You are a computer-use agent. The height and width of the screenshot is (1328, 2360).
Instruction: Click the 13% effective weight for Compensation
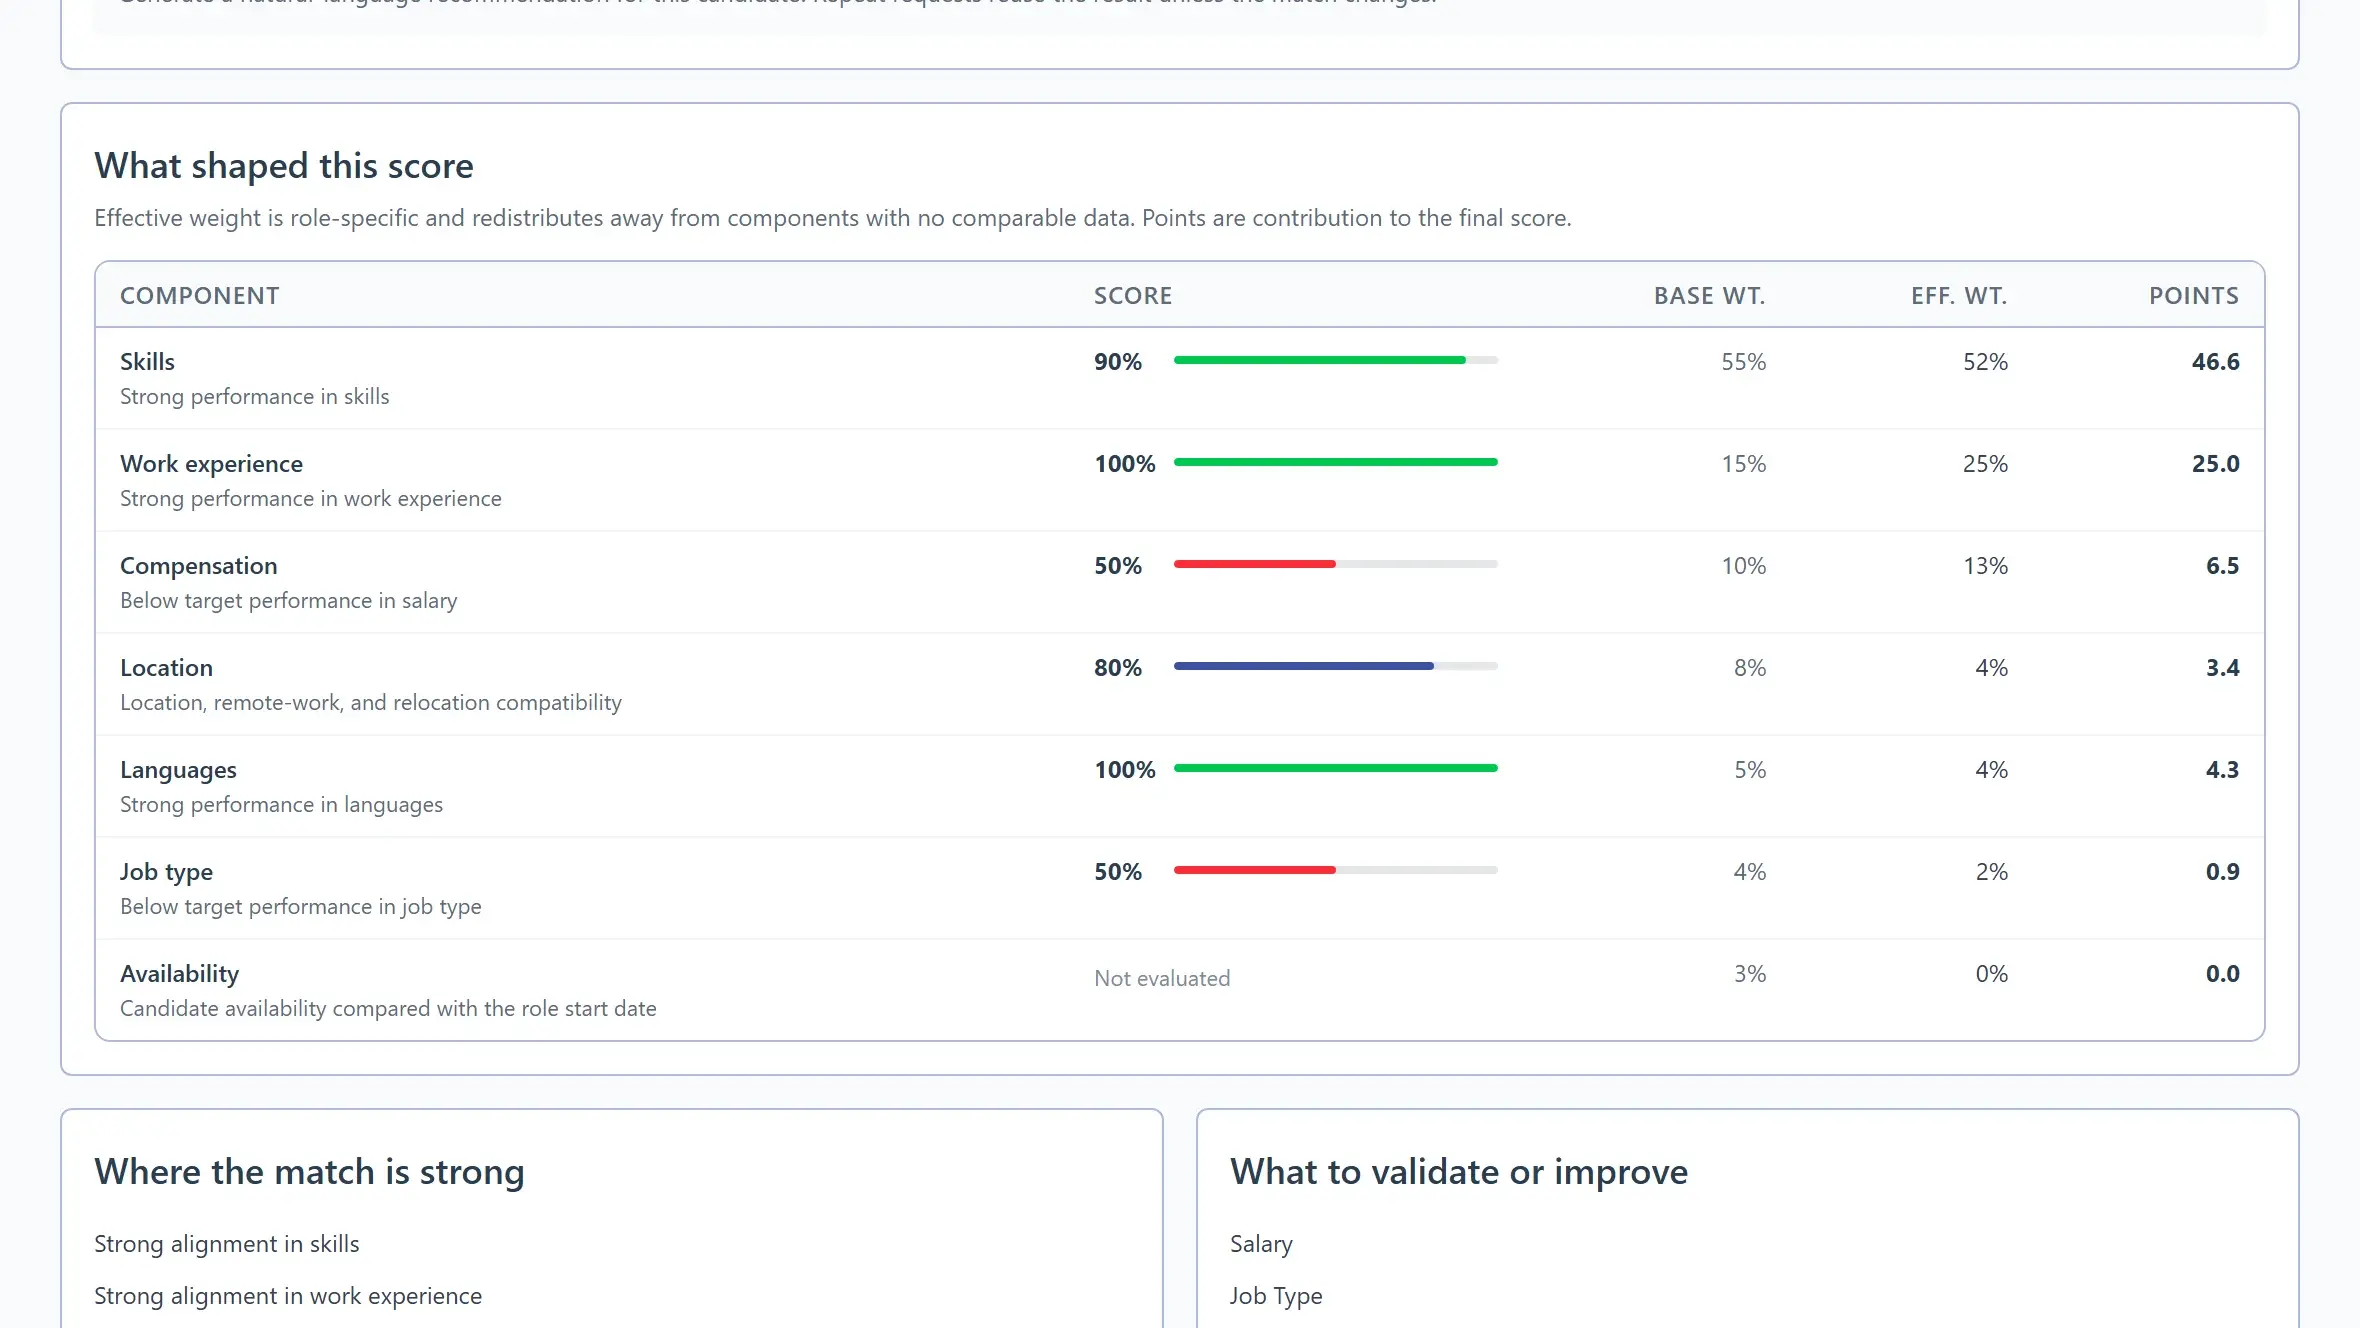tap(1985, 566)
